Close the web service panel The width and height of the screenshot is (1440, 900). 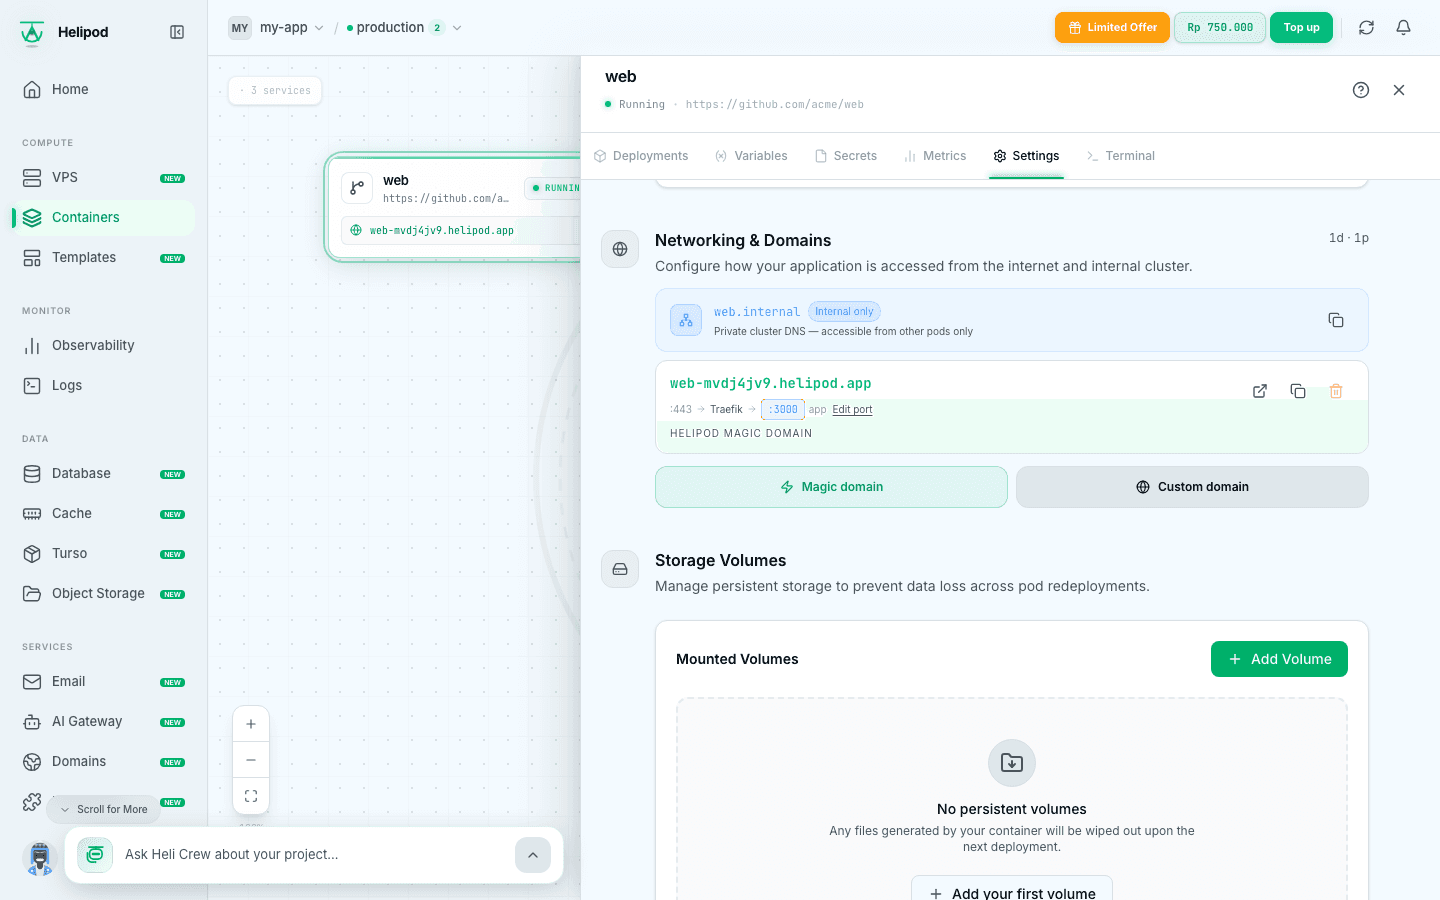coord(1399,90)
